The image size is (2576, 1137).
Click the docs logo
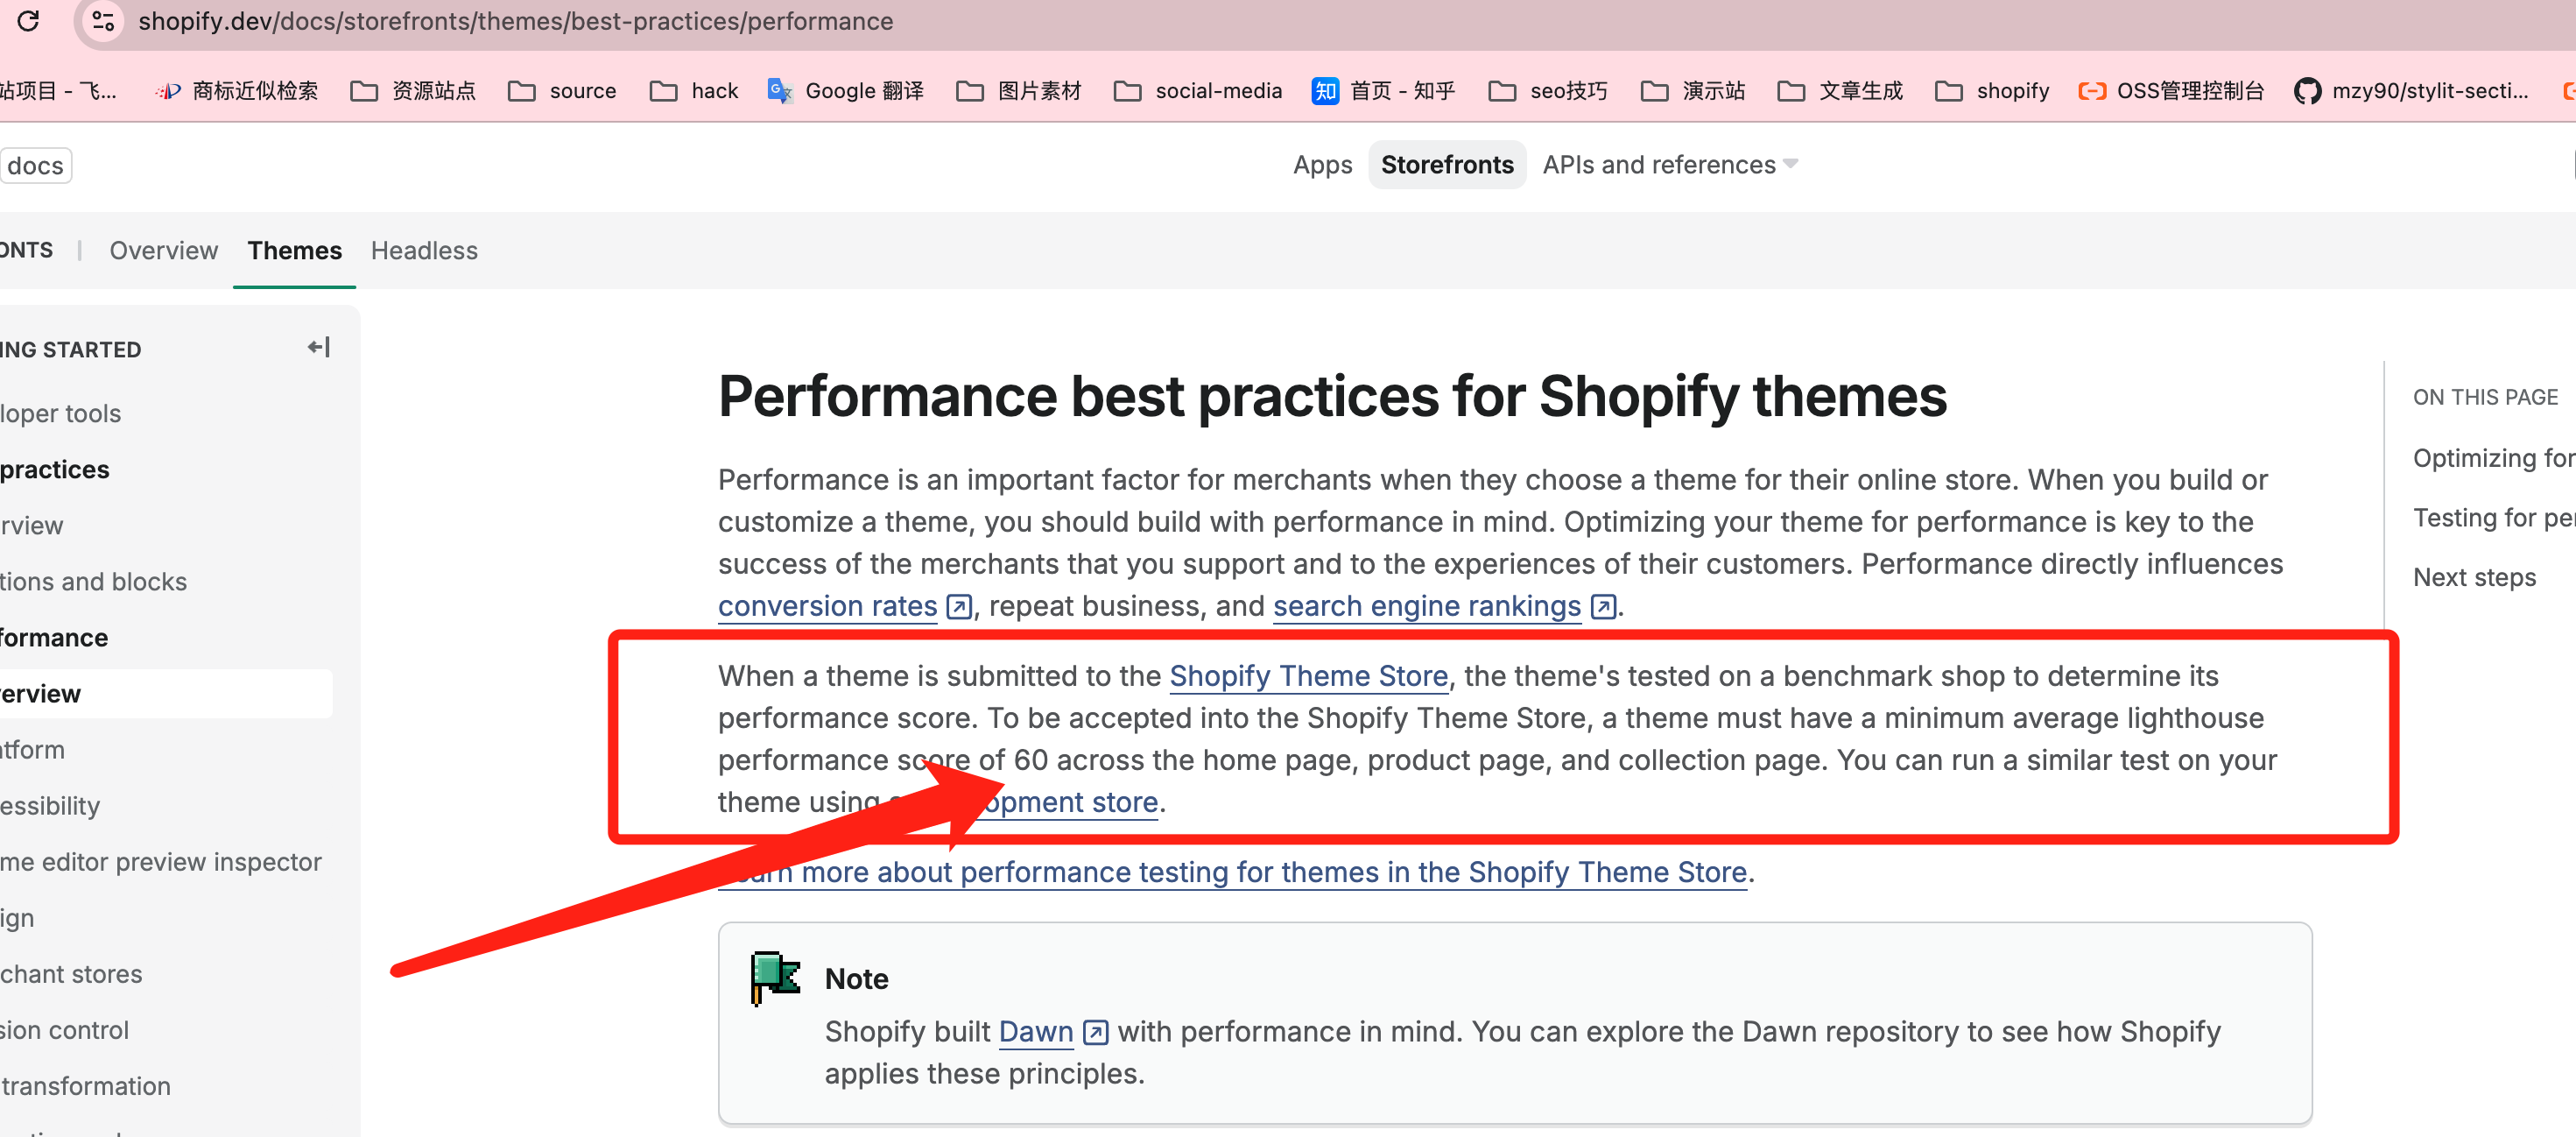(36, 165)
